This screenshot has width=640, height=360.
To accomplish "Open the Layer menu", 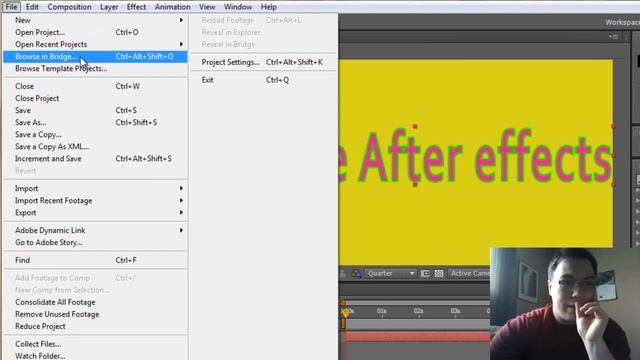I will click(x=109, y=7).
